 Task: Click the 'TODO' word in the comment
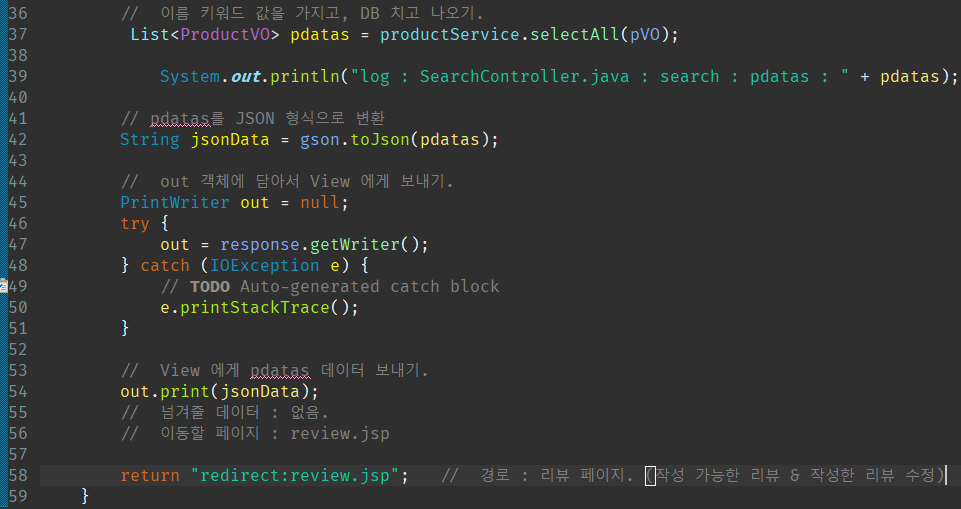click(x=210, y=287)
